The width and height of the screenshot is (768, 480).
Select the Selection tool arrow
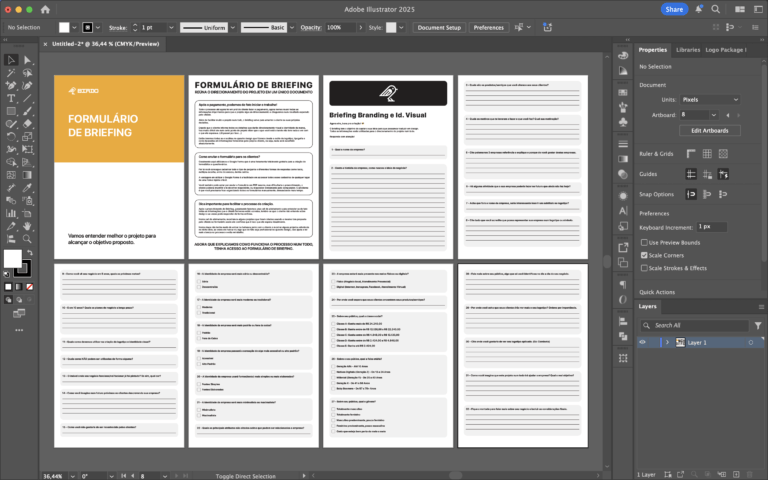11,60
